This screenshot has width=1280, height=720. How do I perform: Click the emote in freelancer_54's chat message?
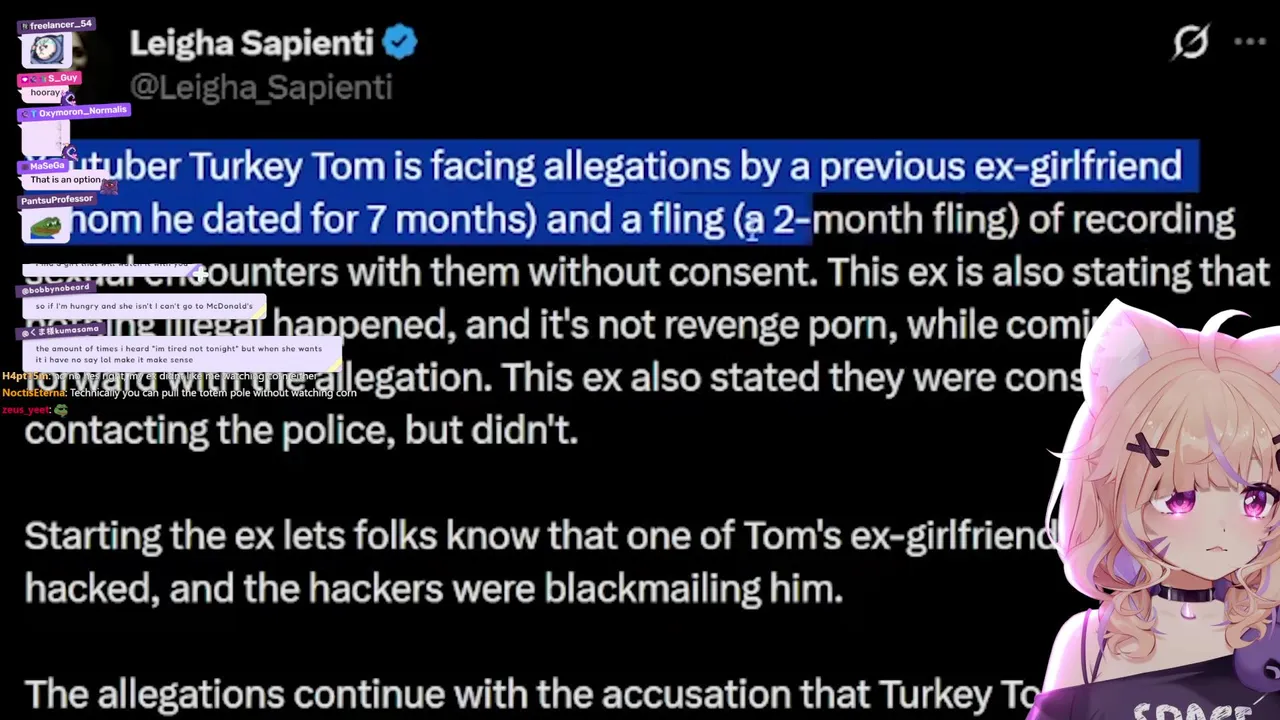click(46, 50)
